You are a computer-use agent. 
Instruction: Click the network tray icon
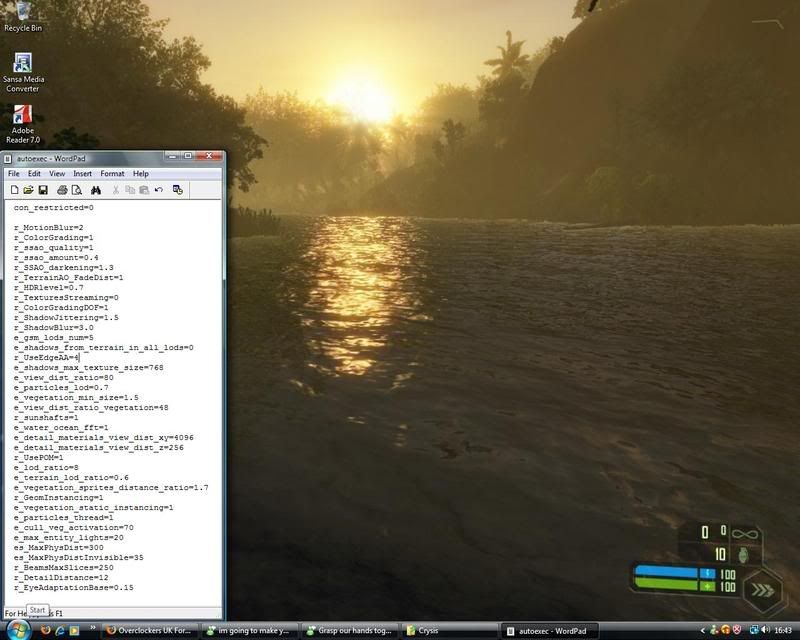754,630
